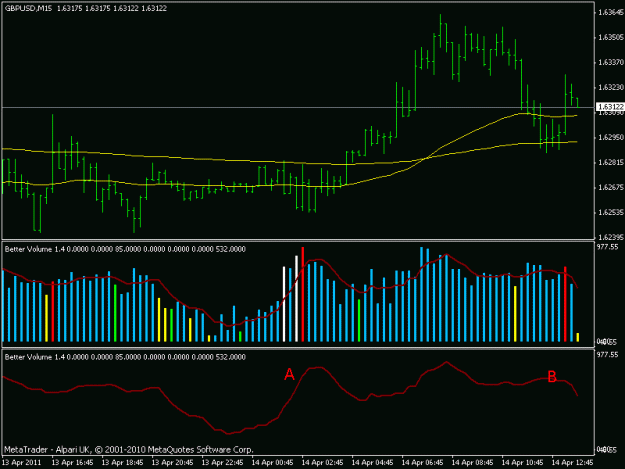
Task: Click the 1.63645 price axis value
Action: [610, 13]
